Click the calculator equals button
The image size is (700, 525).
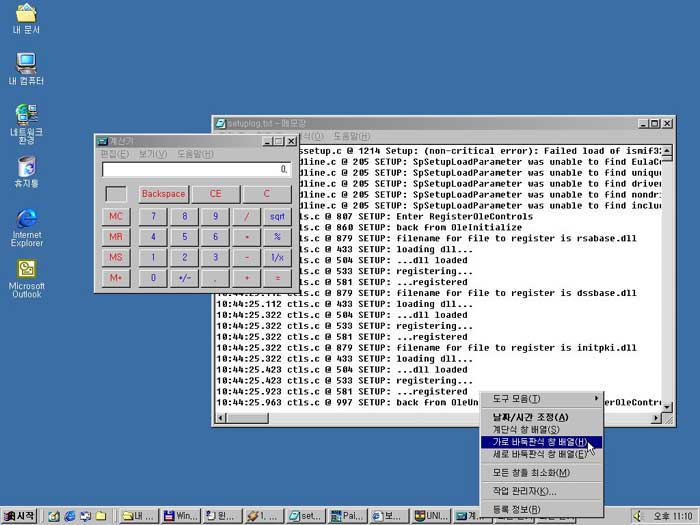point(277,278)
